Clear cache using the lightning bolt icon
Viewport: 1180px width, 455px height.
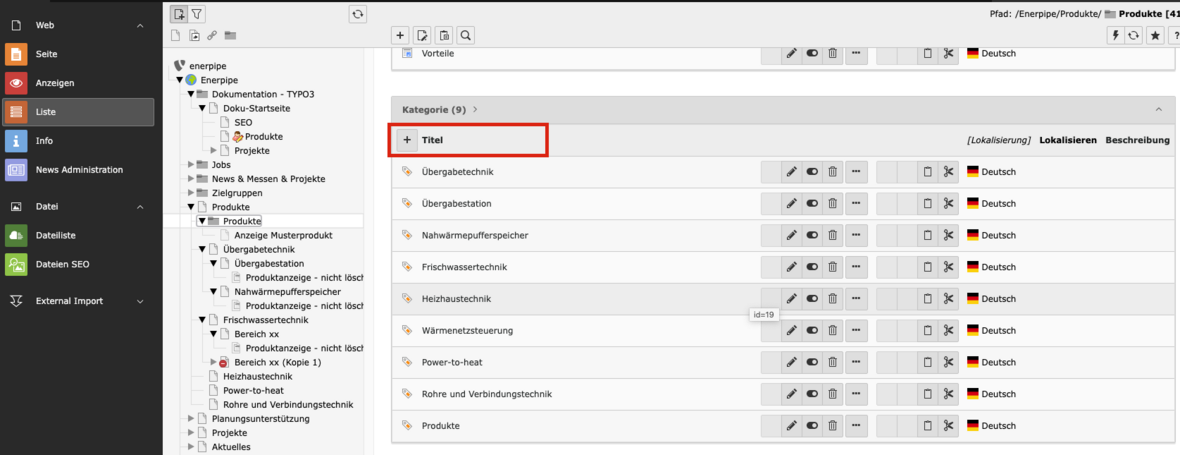(1116, 35)
